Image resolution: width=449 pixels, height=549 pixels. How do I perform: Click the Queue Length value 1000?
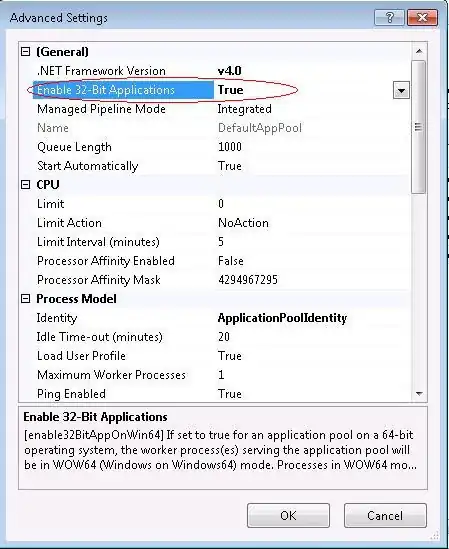click(230, 147)
